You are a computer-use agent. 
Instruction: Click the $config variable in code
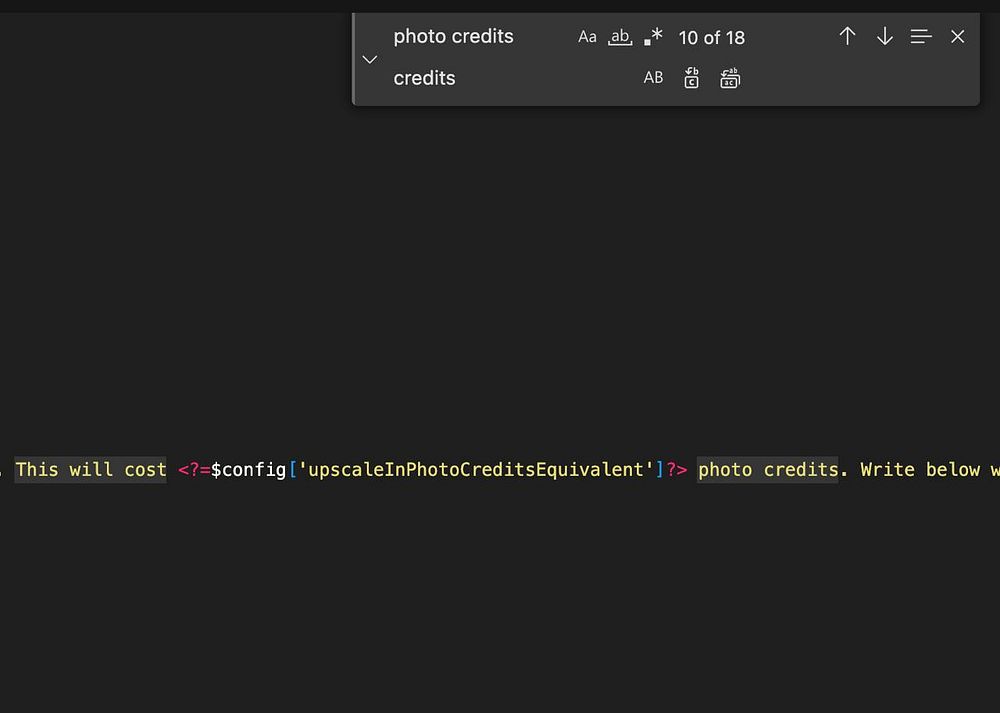(x=248, y=470)
